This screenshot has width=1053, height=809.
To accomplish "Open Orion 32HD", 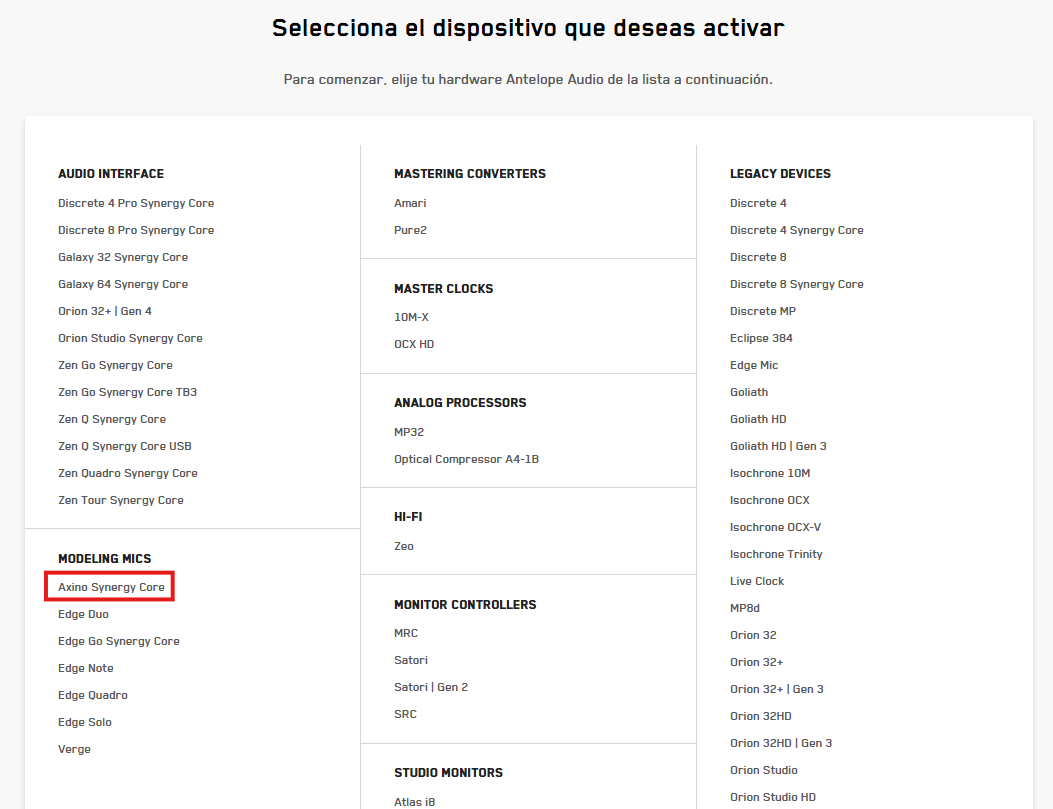I will pos(761,716).
